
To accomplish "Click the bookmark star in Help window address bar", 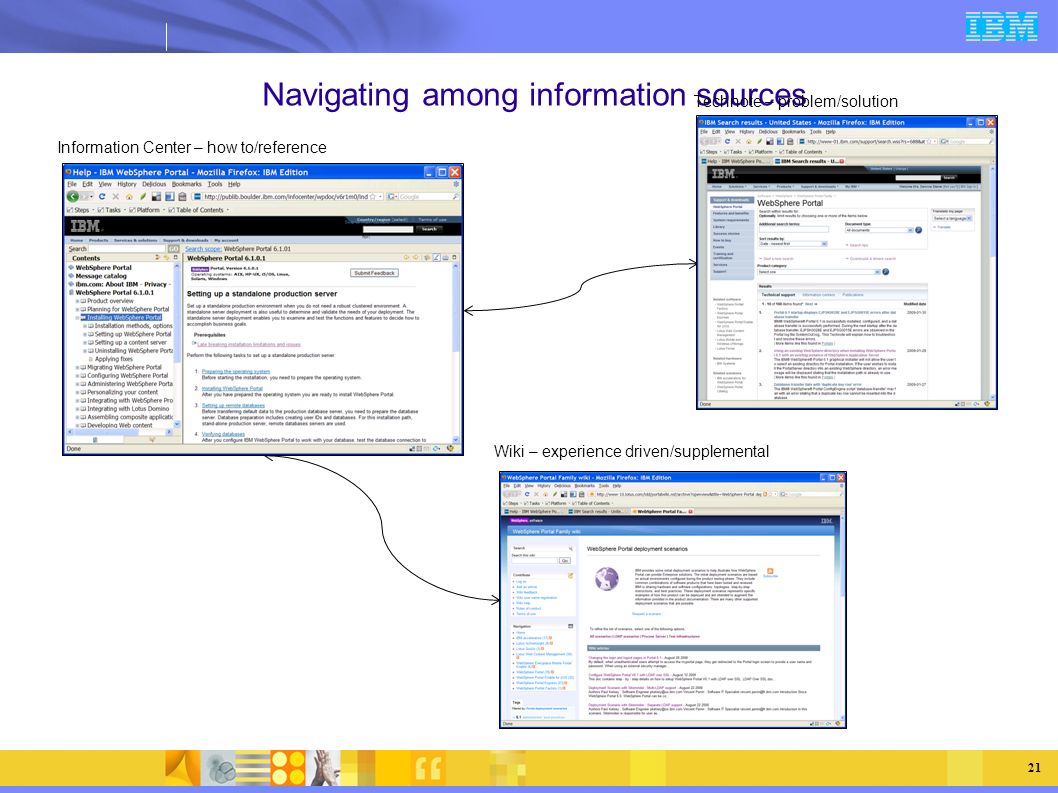I will (x=373, y=196).
